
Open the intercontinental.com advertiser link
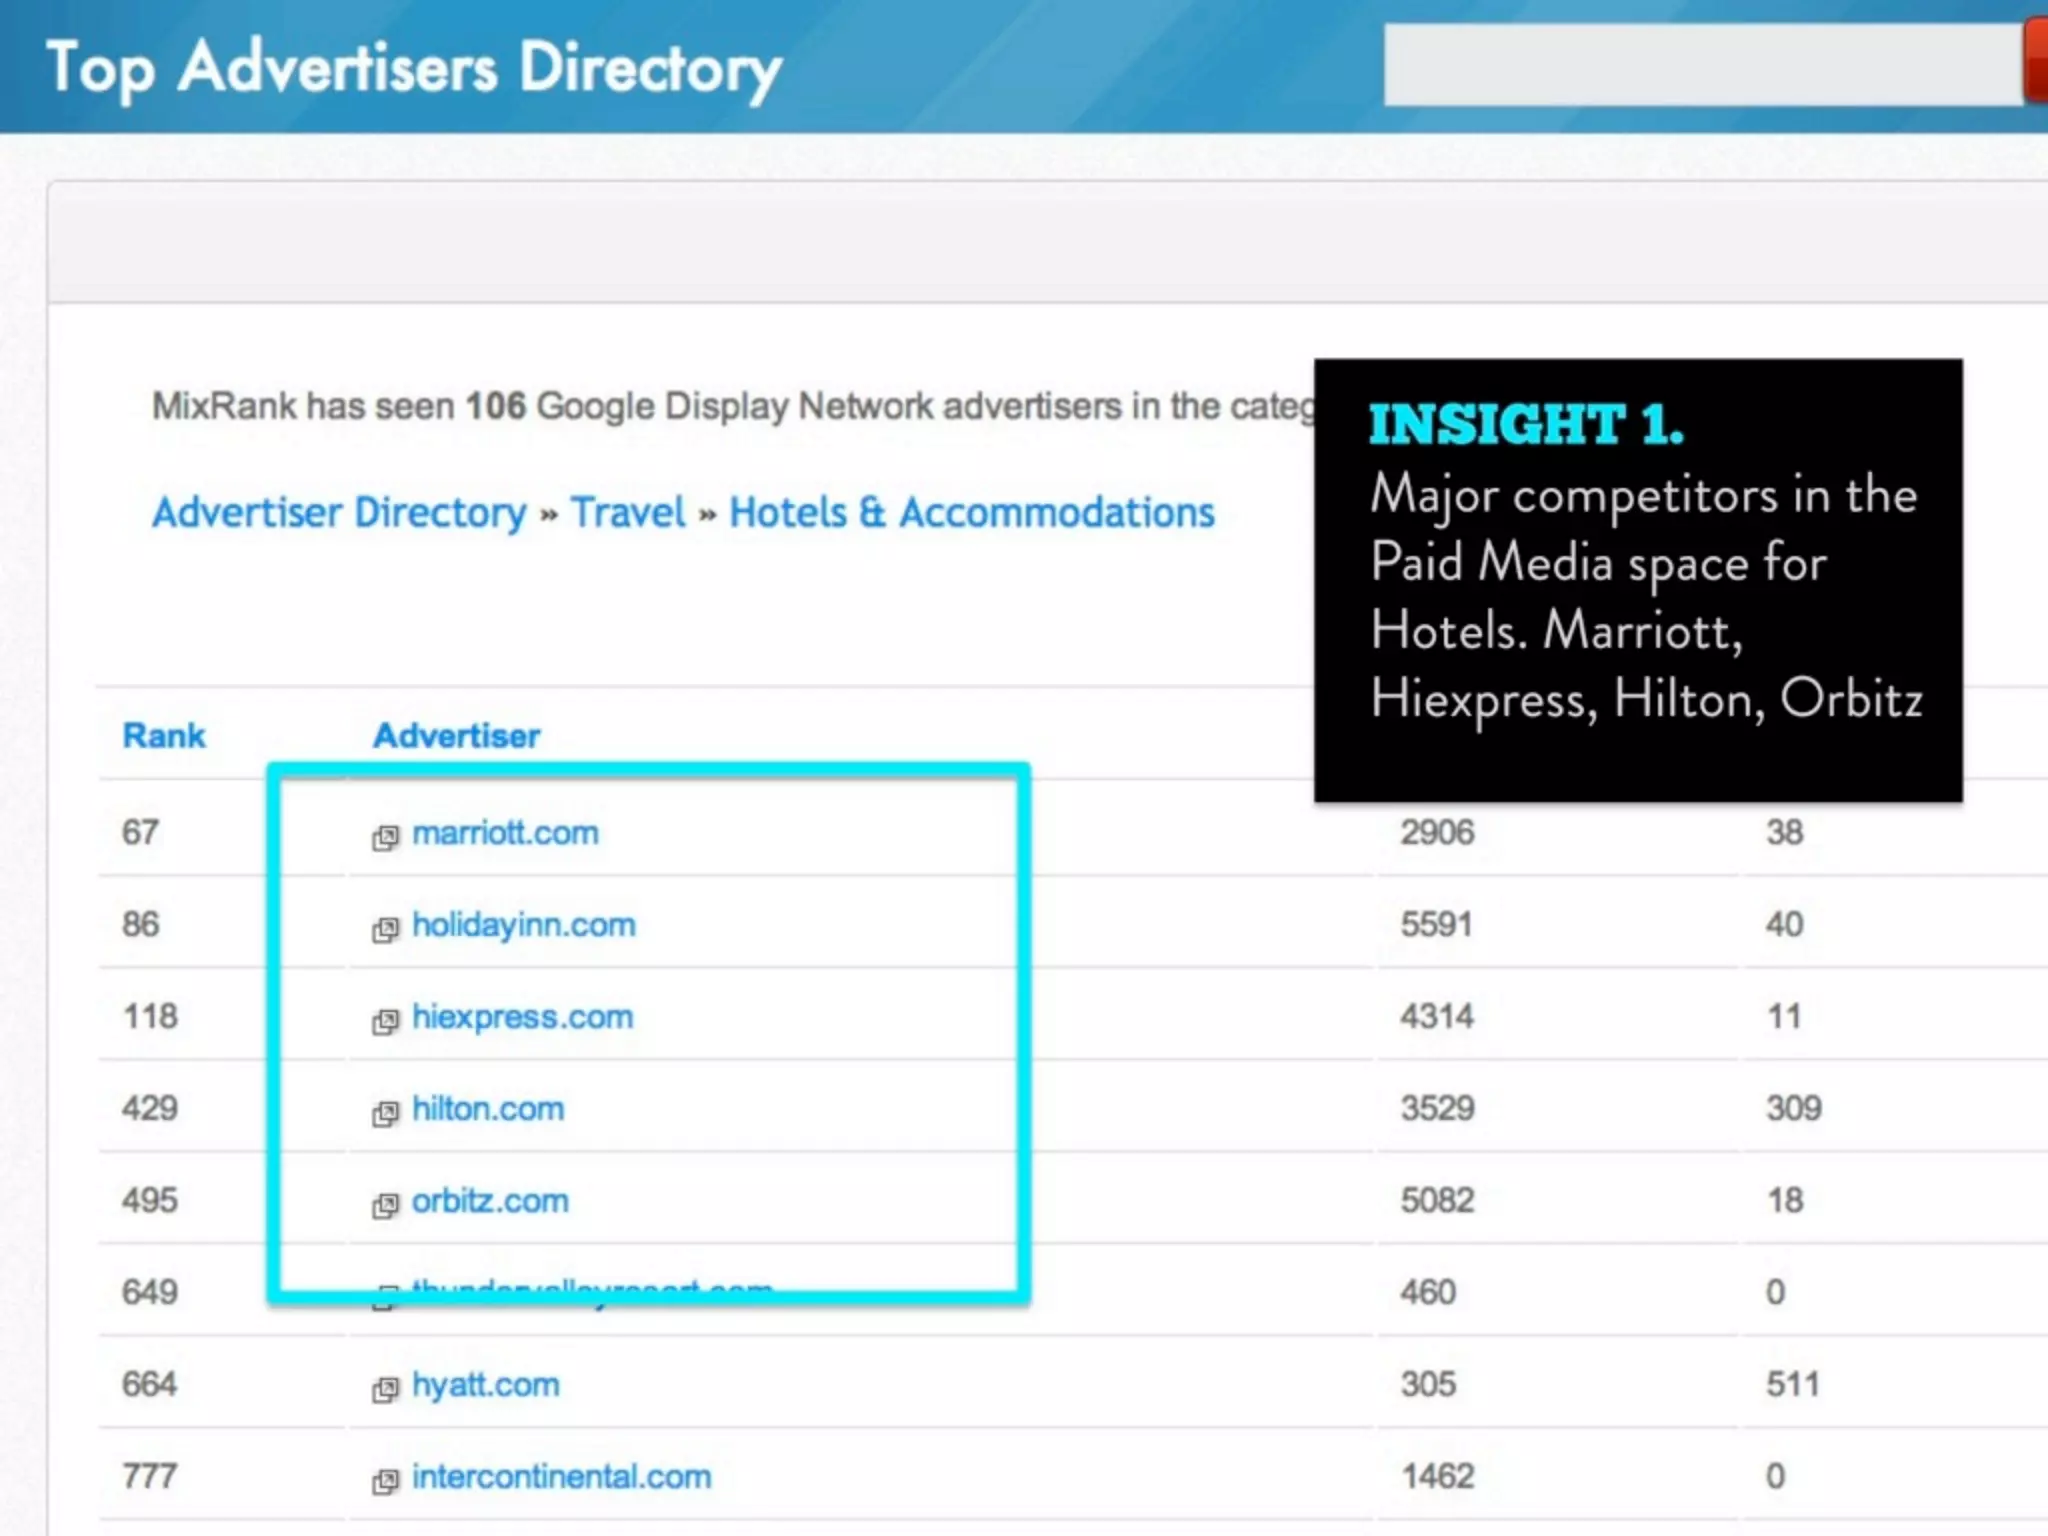[x=561, y=1476]
